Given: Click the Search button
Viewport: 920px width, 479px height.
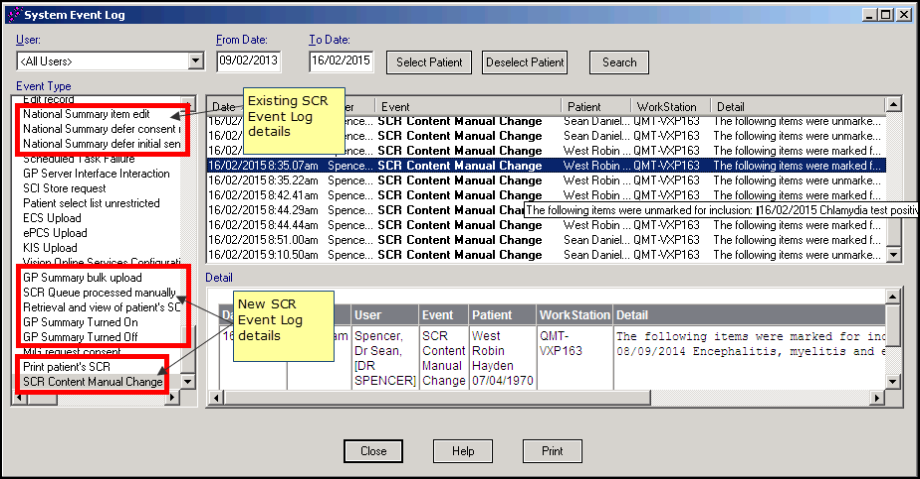Looking at the screenshot, I should (x=619, y=62).
